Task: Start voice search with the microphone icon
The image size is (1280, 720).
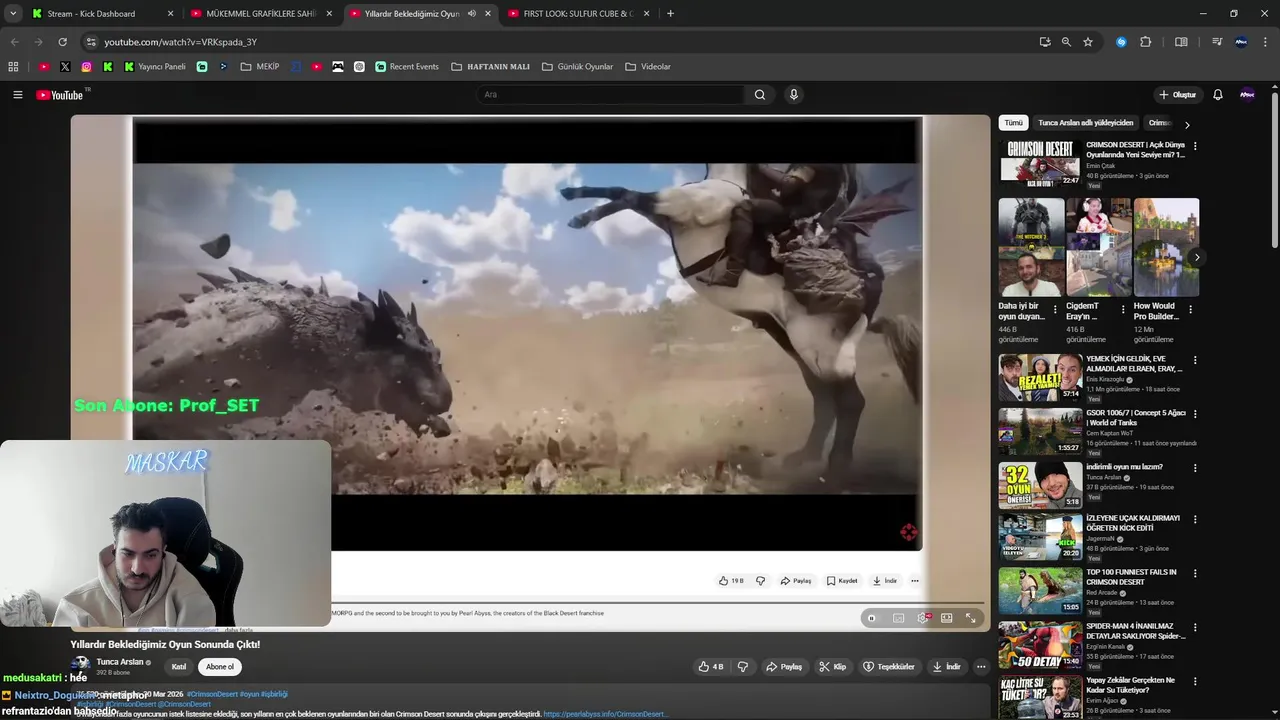Action: pos(794,95)
